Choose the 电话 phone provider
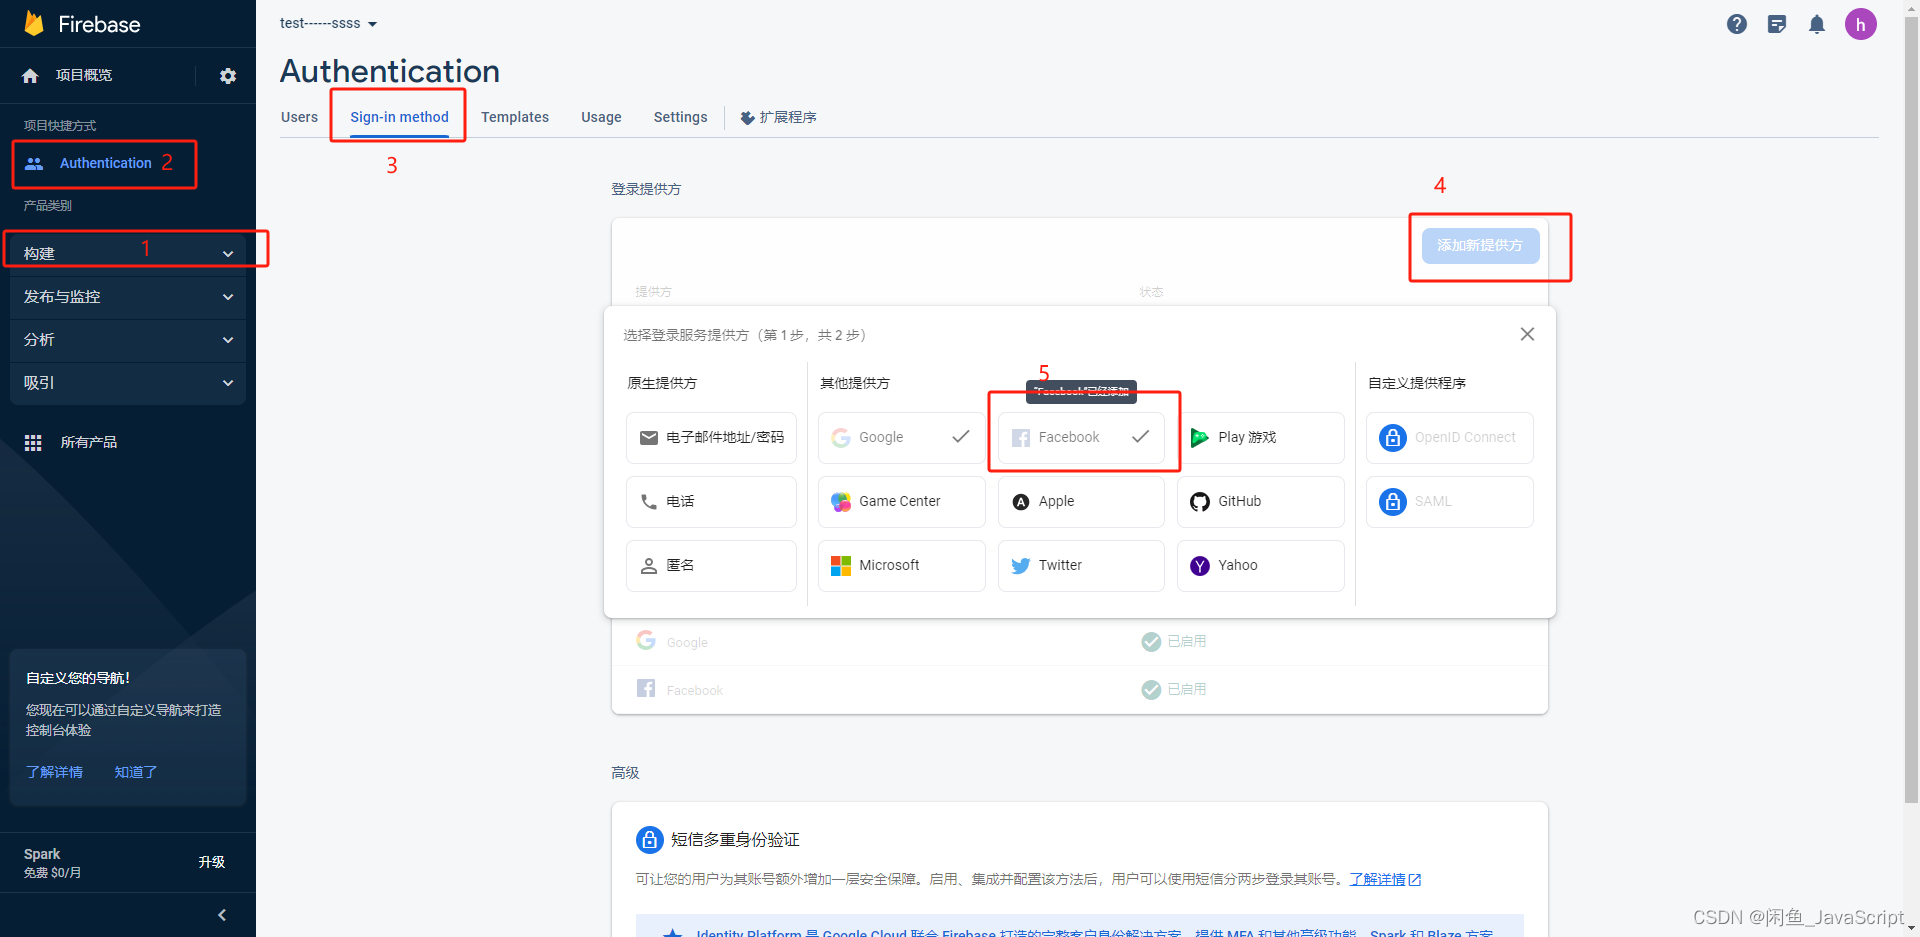Screen dimensions: 1920x937 [711, 501]
